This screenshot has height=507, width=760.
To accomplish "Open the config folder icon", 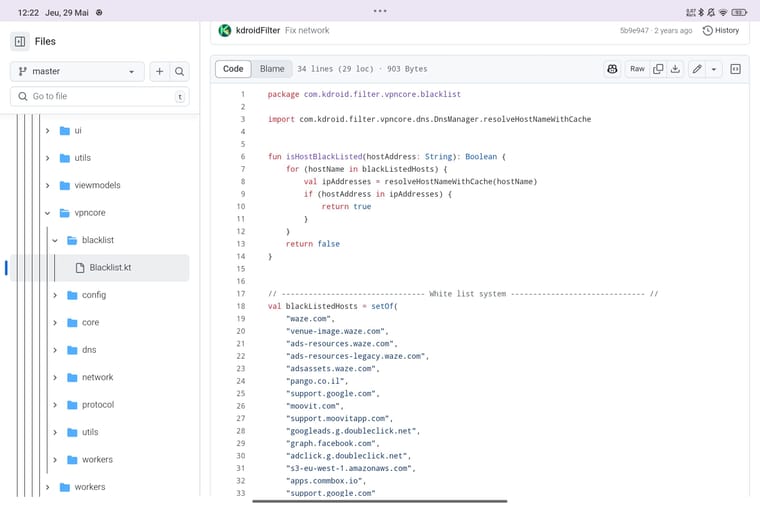I will [x=72, y=295].
